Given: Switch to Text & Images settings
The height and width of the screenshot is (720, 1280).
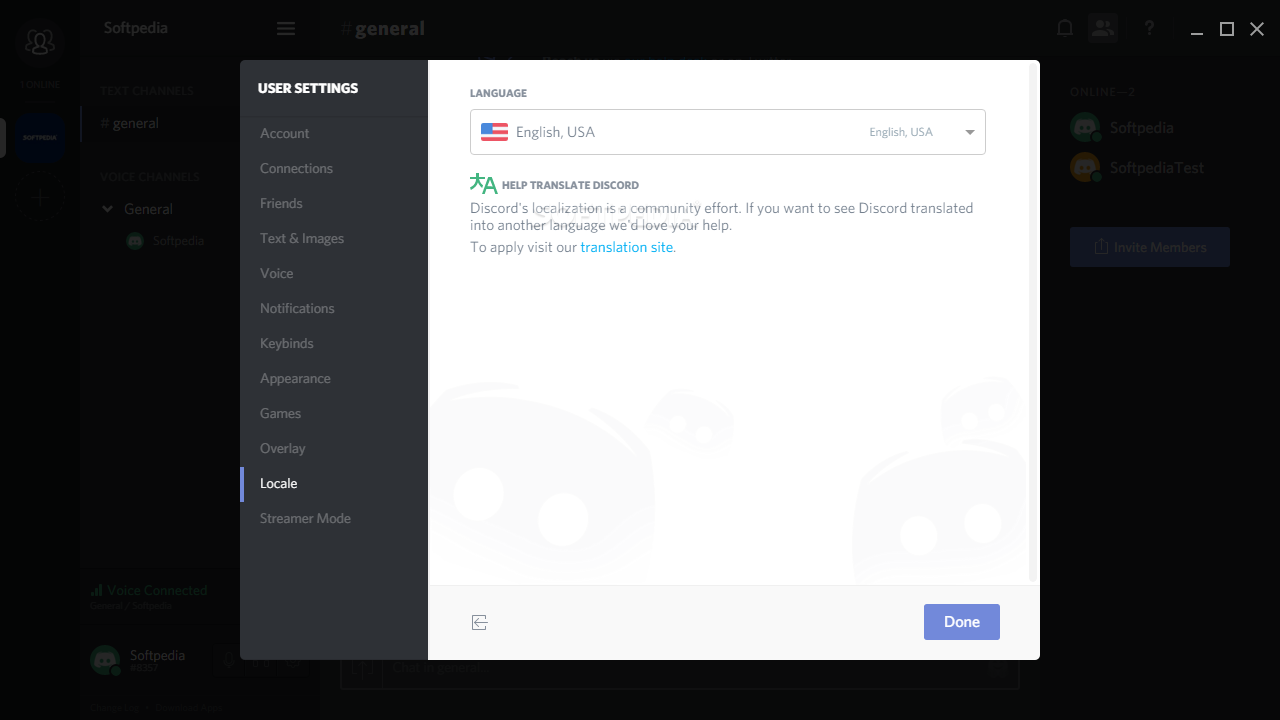Looking at the screenshot, I should (x=334, y=238).
